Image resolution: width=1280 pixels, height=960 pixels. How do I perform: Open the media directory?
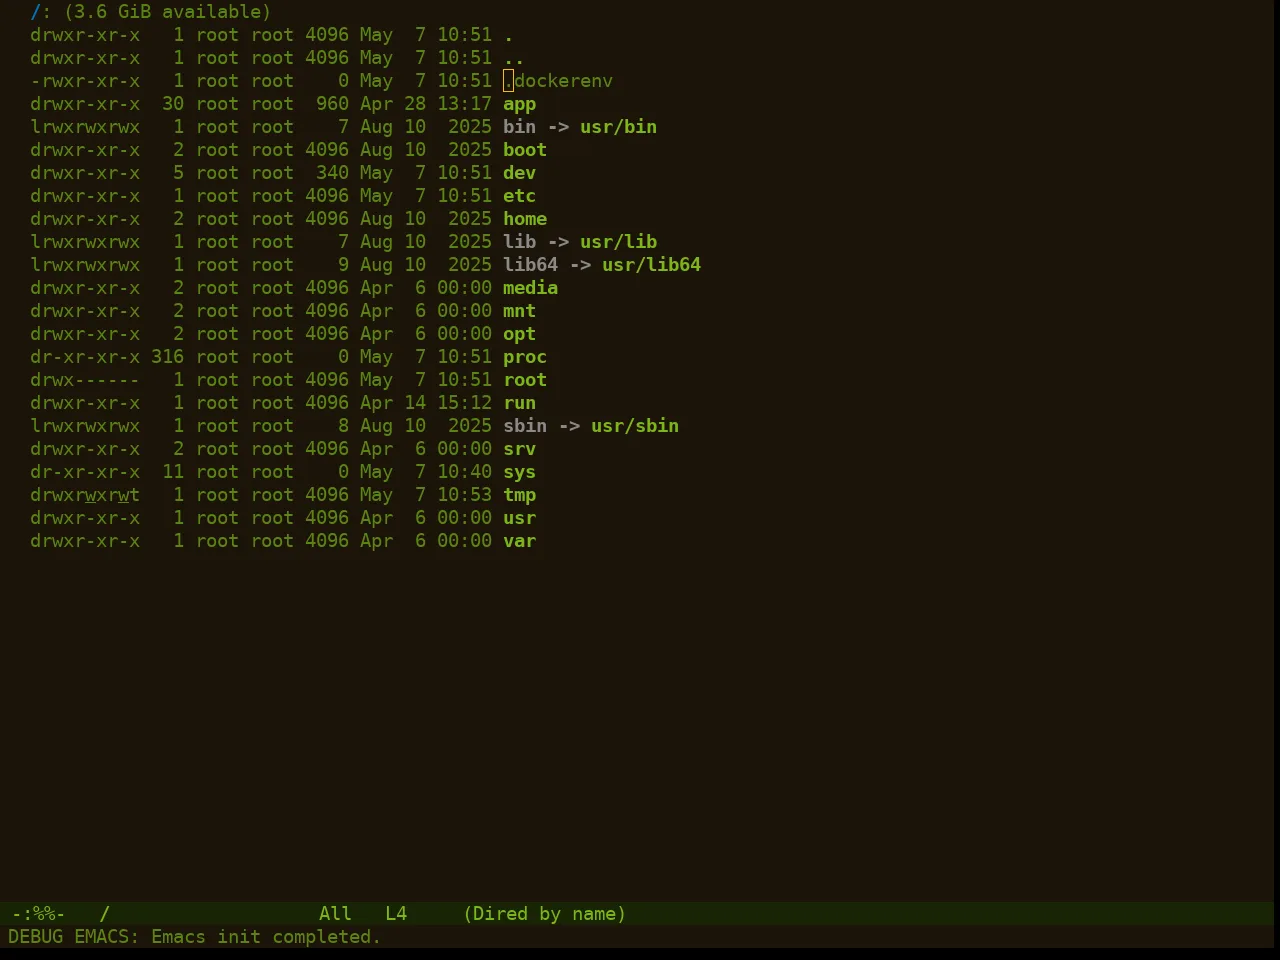coord(530,288)
